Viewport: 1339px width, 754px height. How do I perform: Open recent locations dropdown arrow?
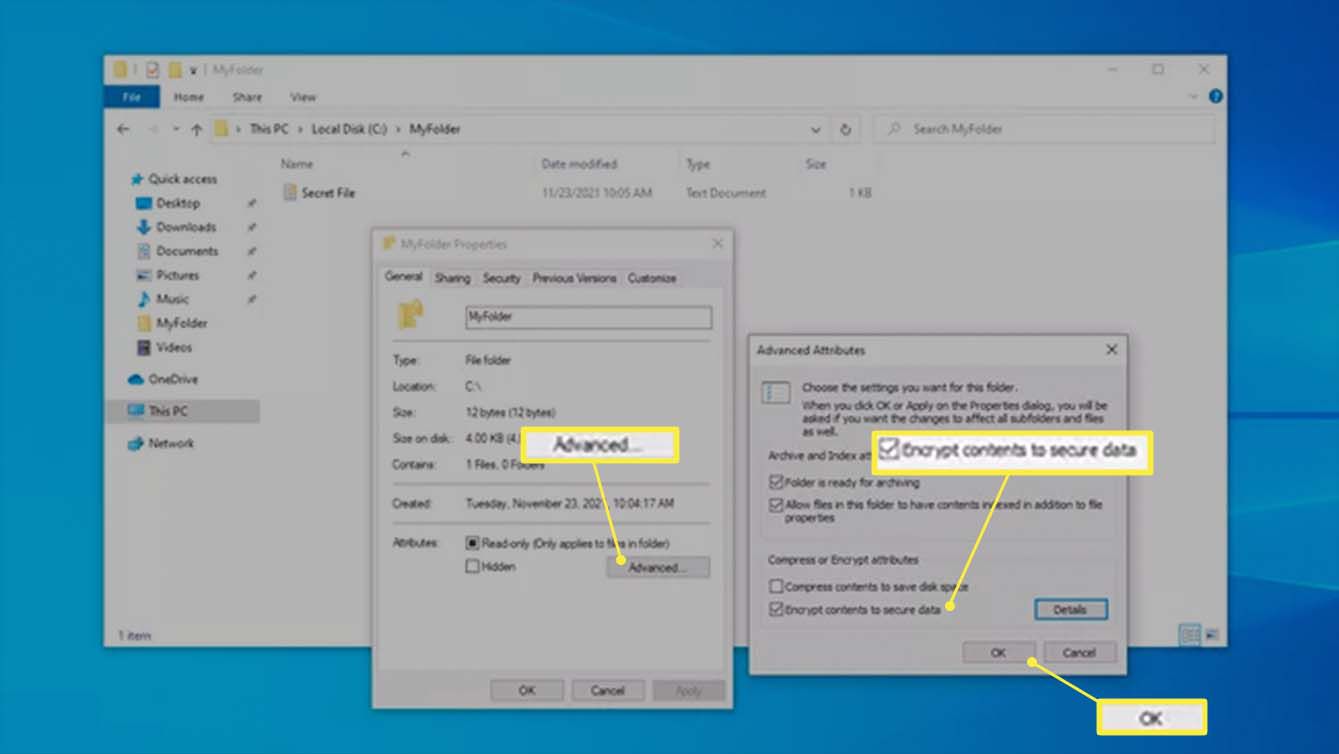click(x=176, y=129)
